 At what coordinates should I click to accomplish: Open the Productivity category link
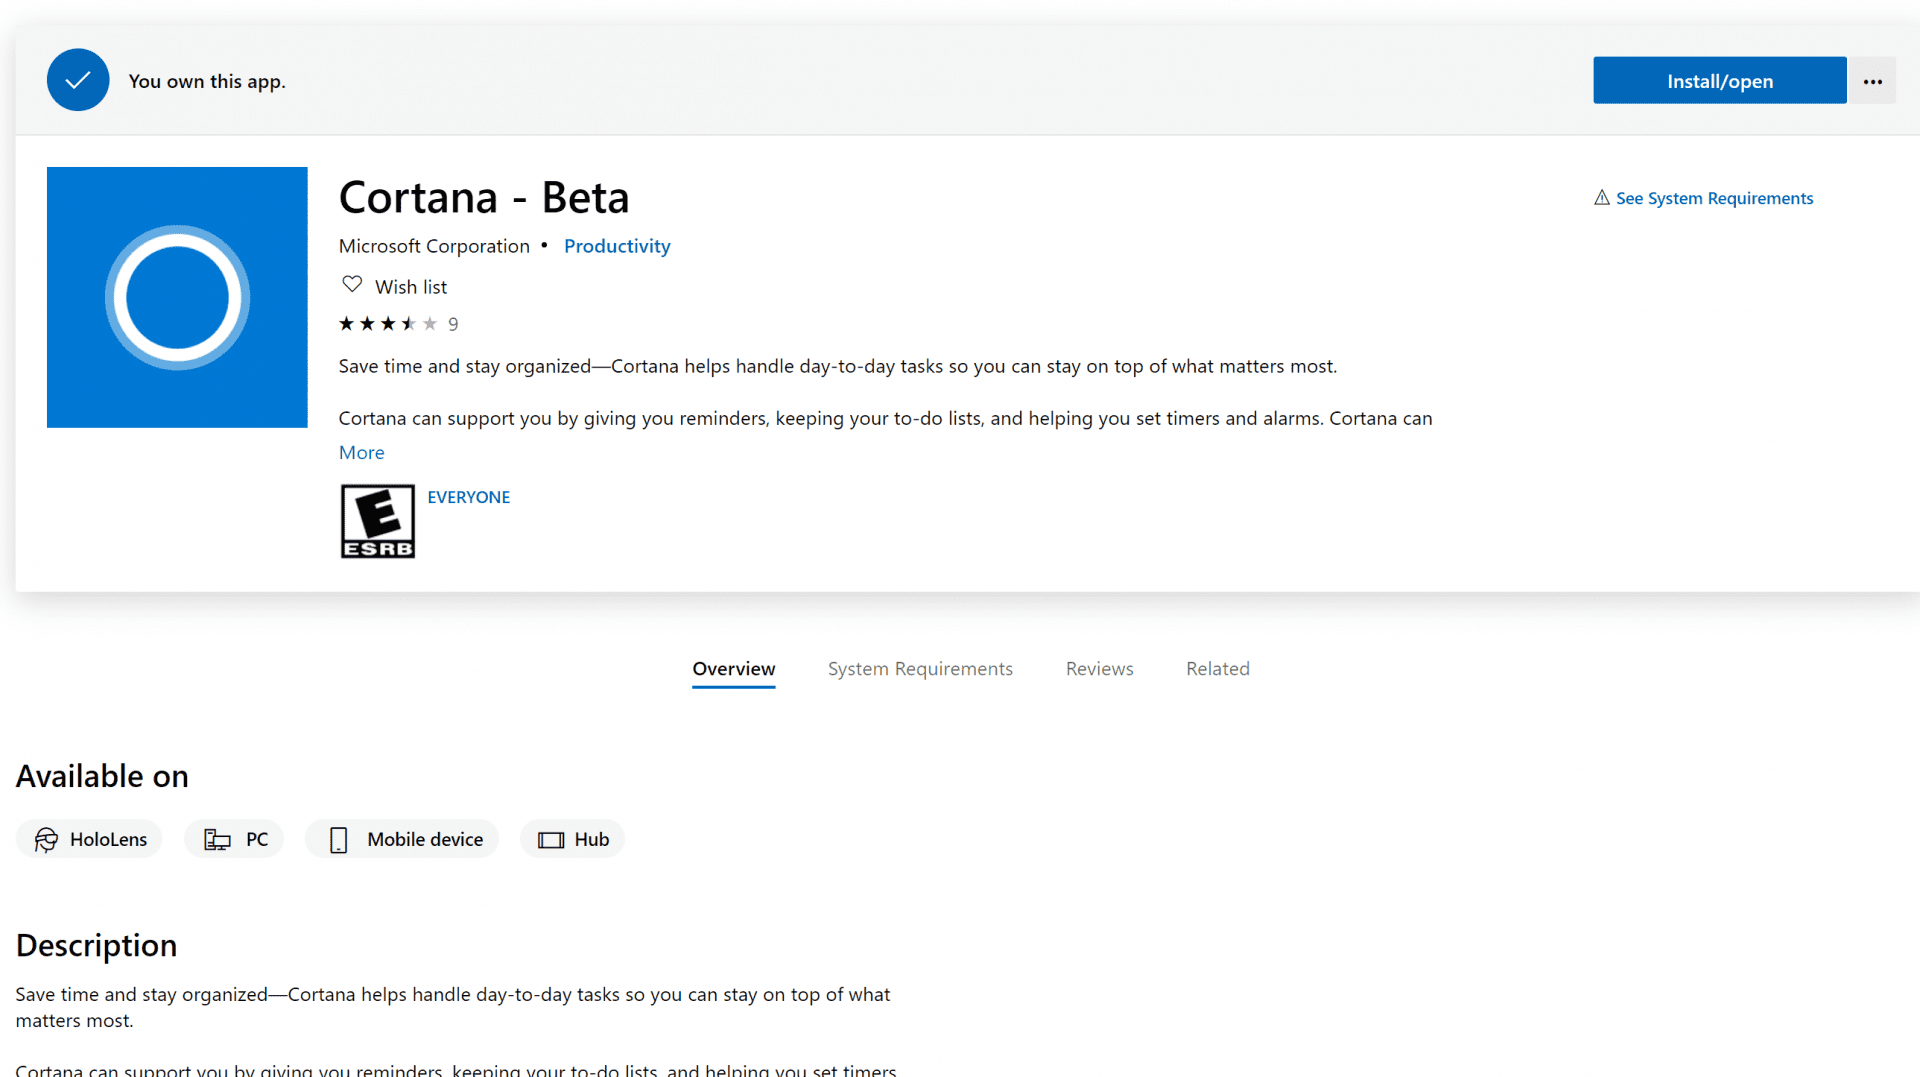617,245
